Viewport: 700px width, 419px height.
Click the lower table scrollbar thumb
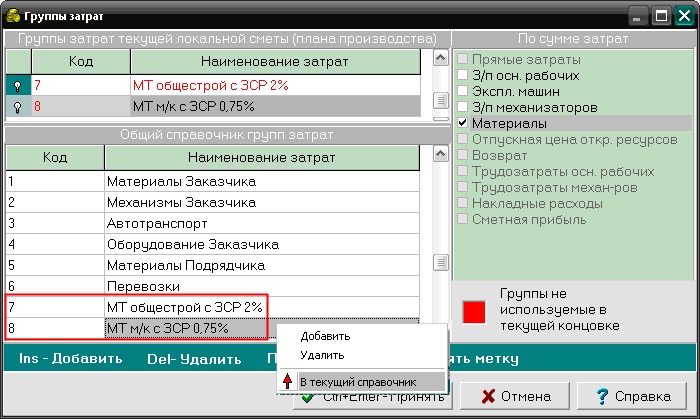tap(441, 262)
